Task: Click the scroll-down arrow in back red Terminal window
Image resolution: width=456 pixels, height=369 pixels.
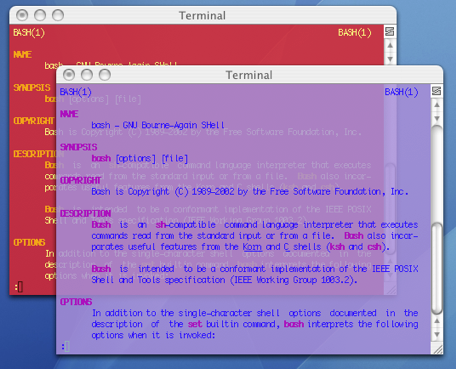Action: [390, 59]
